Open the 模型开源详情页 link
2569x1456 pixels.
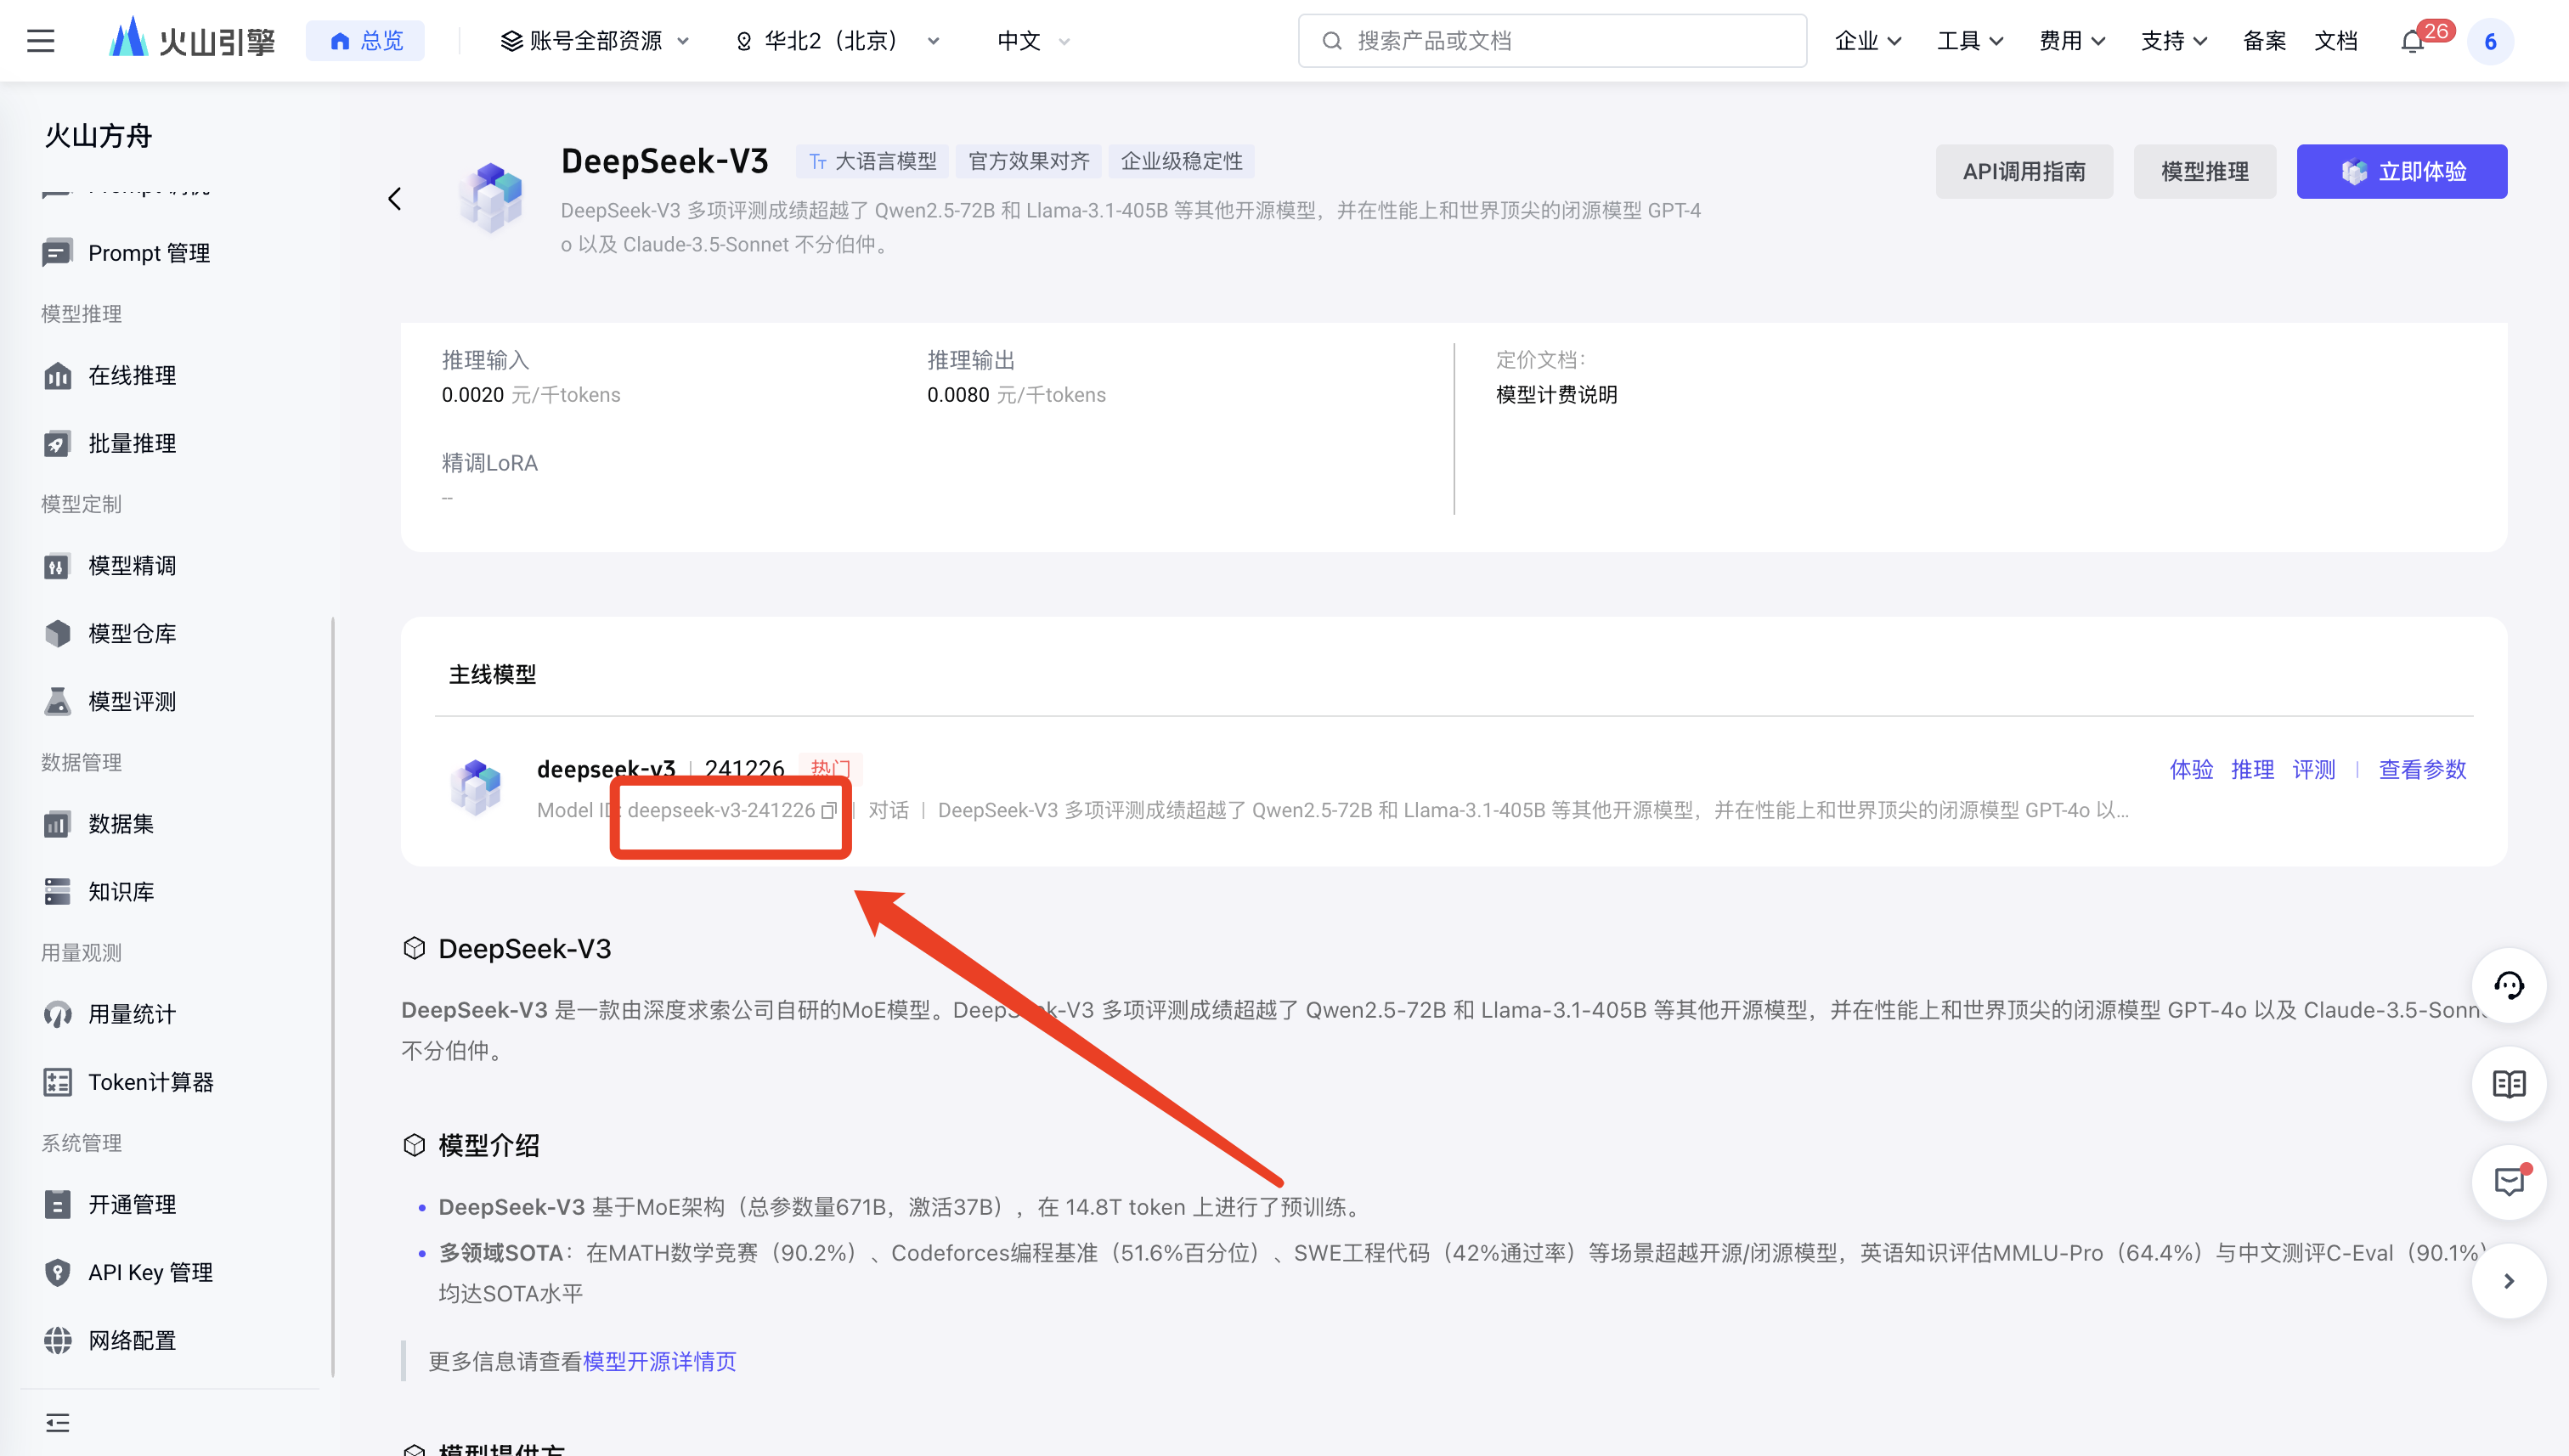659,1362
